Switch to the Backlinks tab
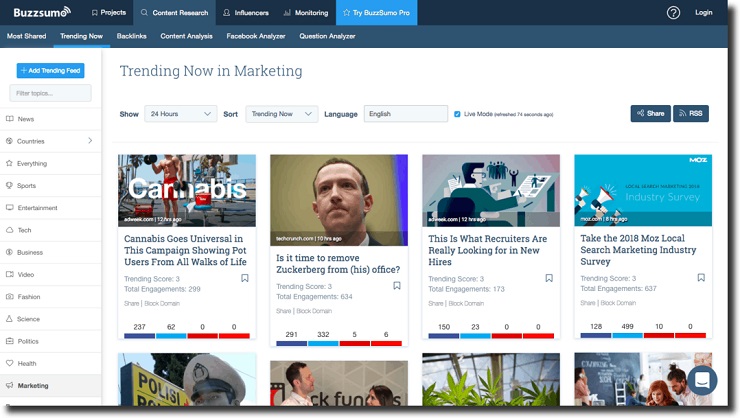 (132, 36)
